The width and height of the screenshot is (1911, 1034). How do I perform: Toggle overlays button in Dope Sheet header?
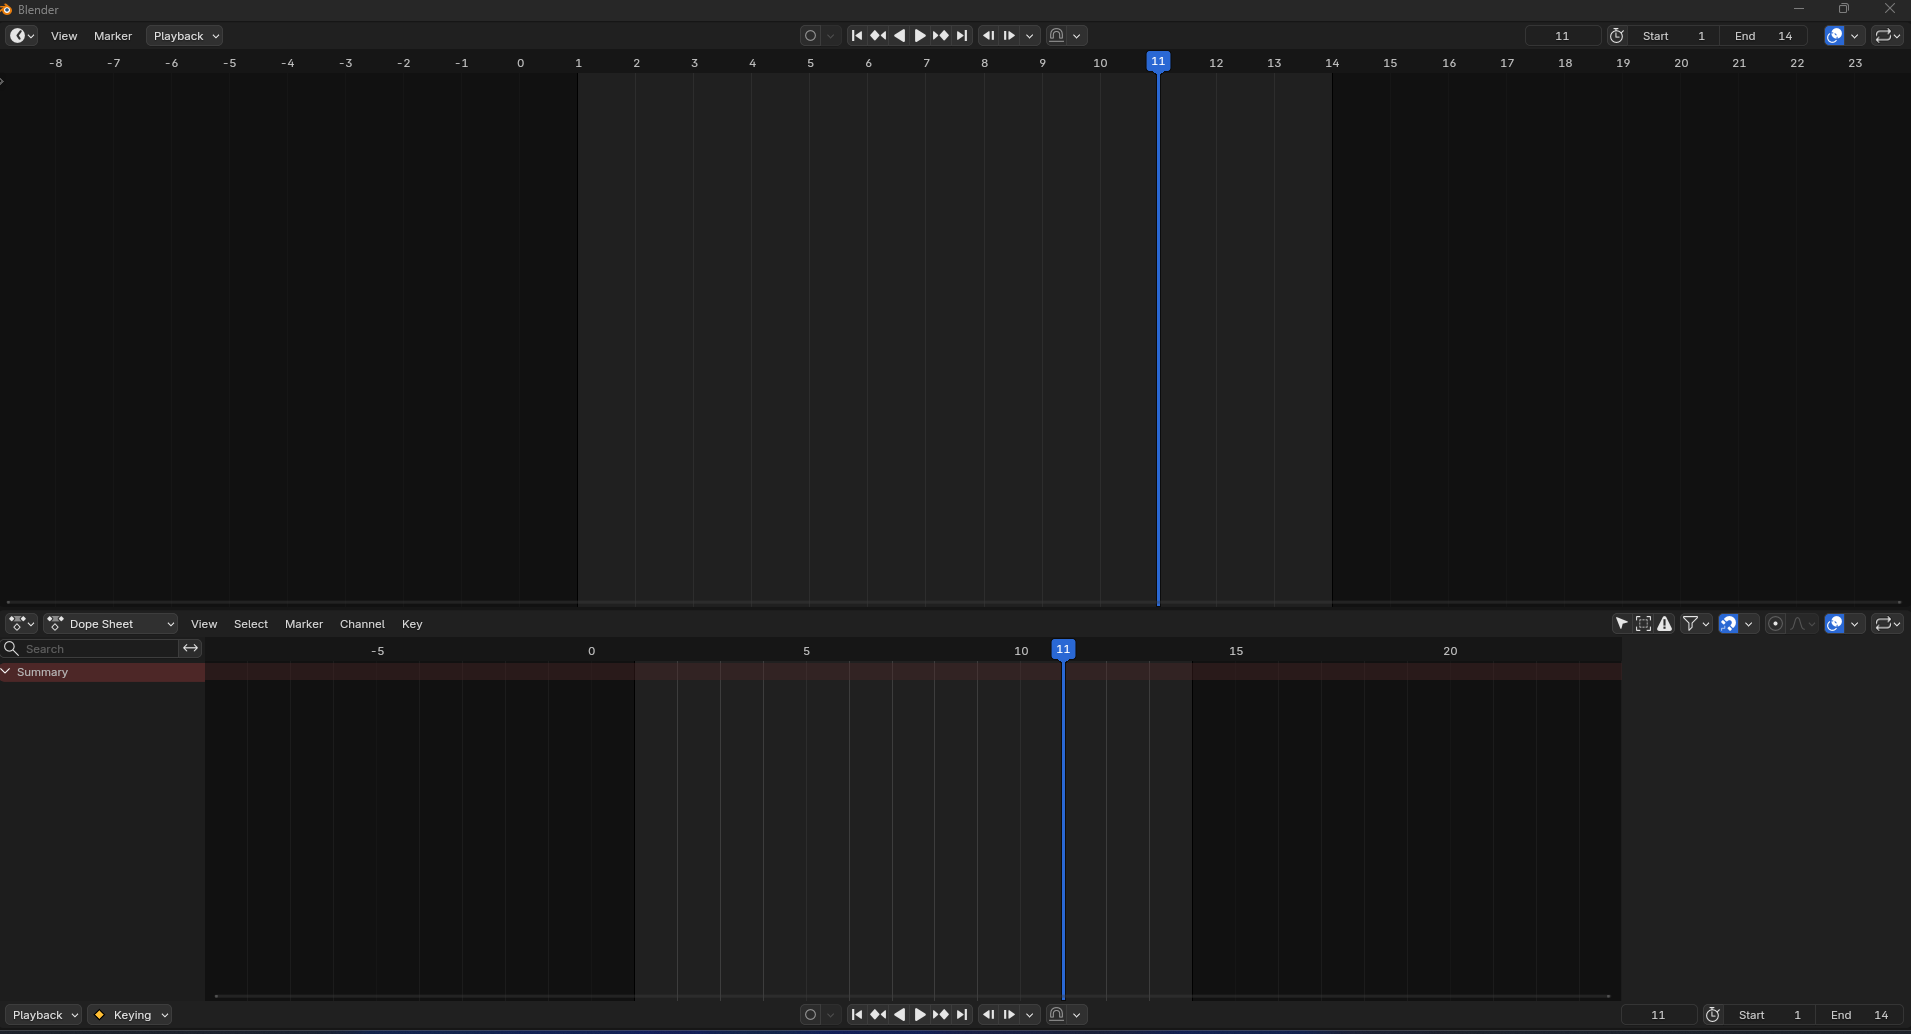point(1834,624)
